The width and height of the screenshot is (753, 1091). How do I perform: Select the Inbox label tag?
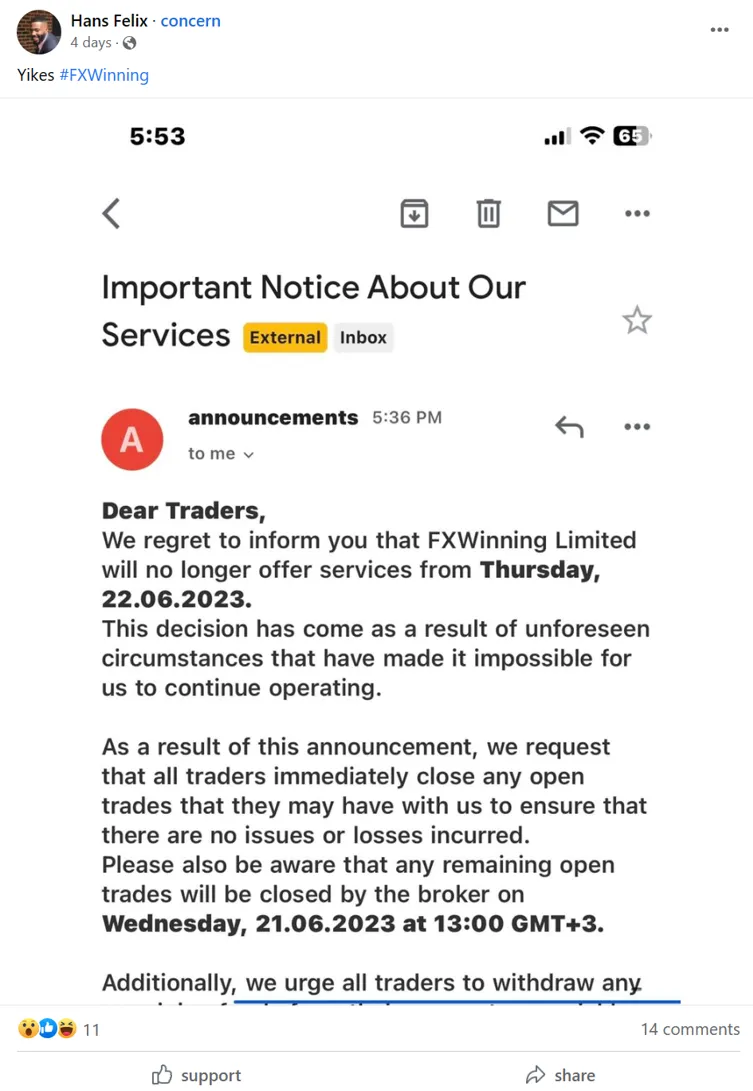click(x=363, y=337)
